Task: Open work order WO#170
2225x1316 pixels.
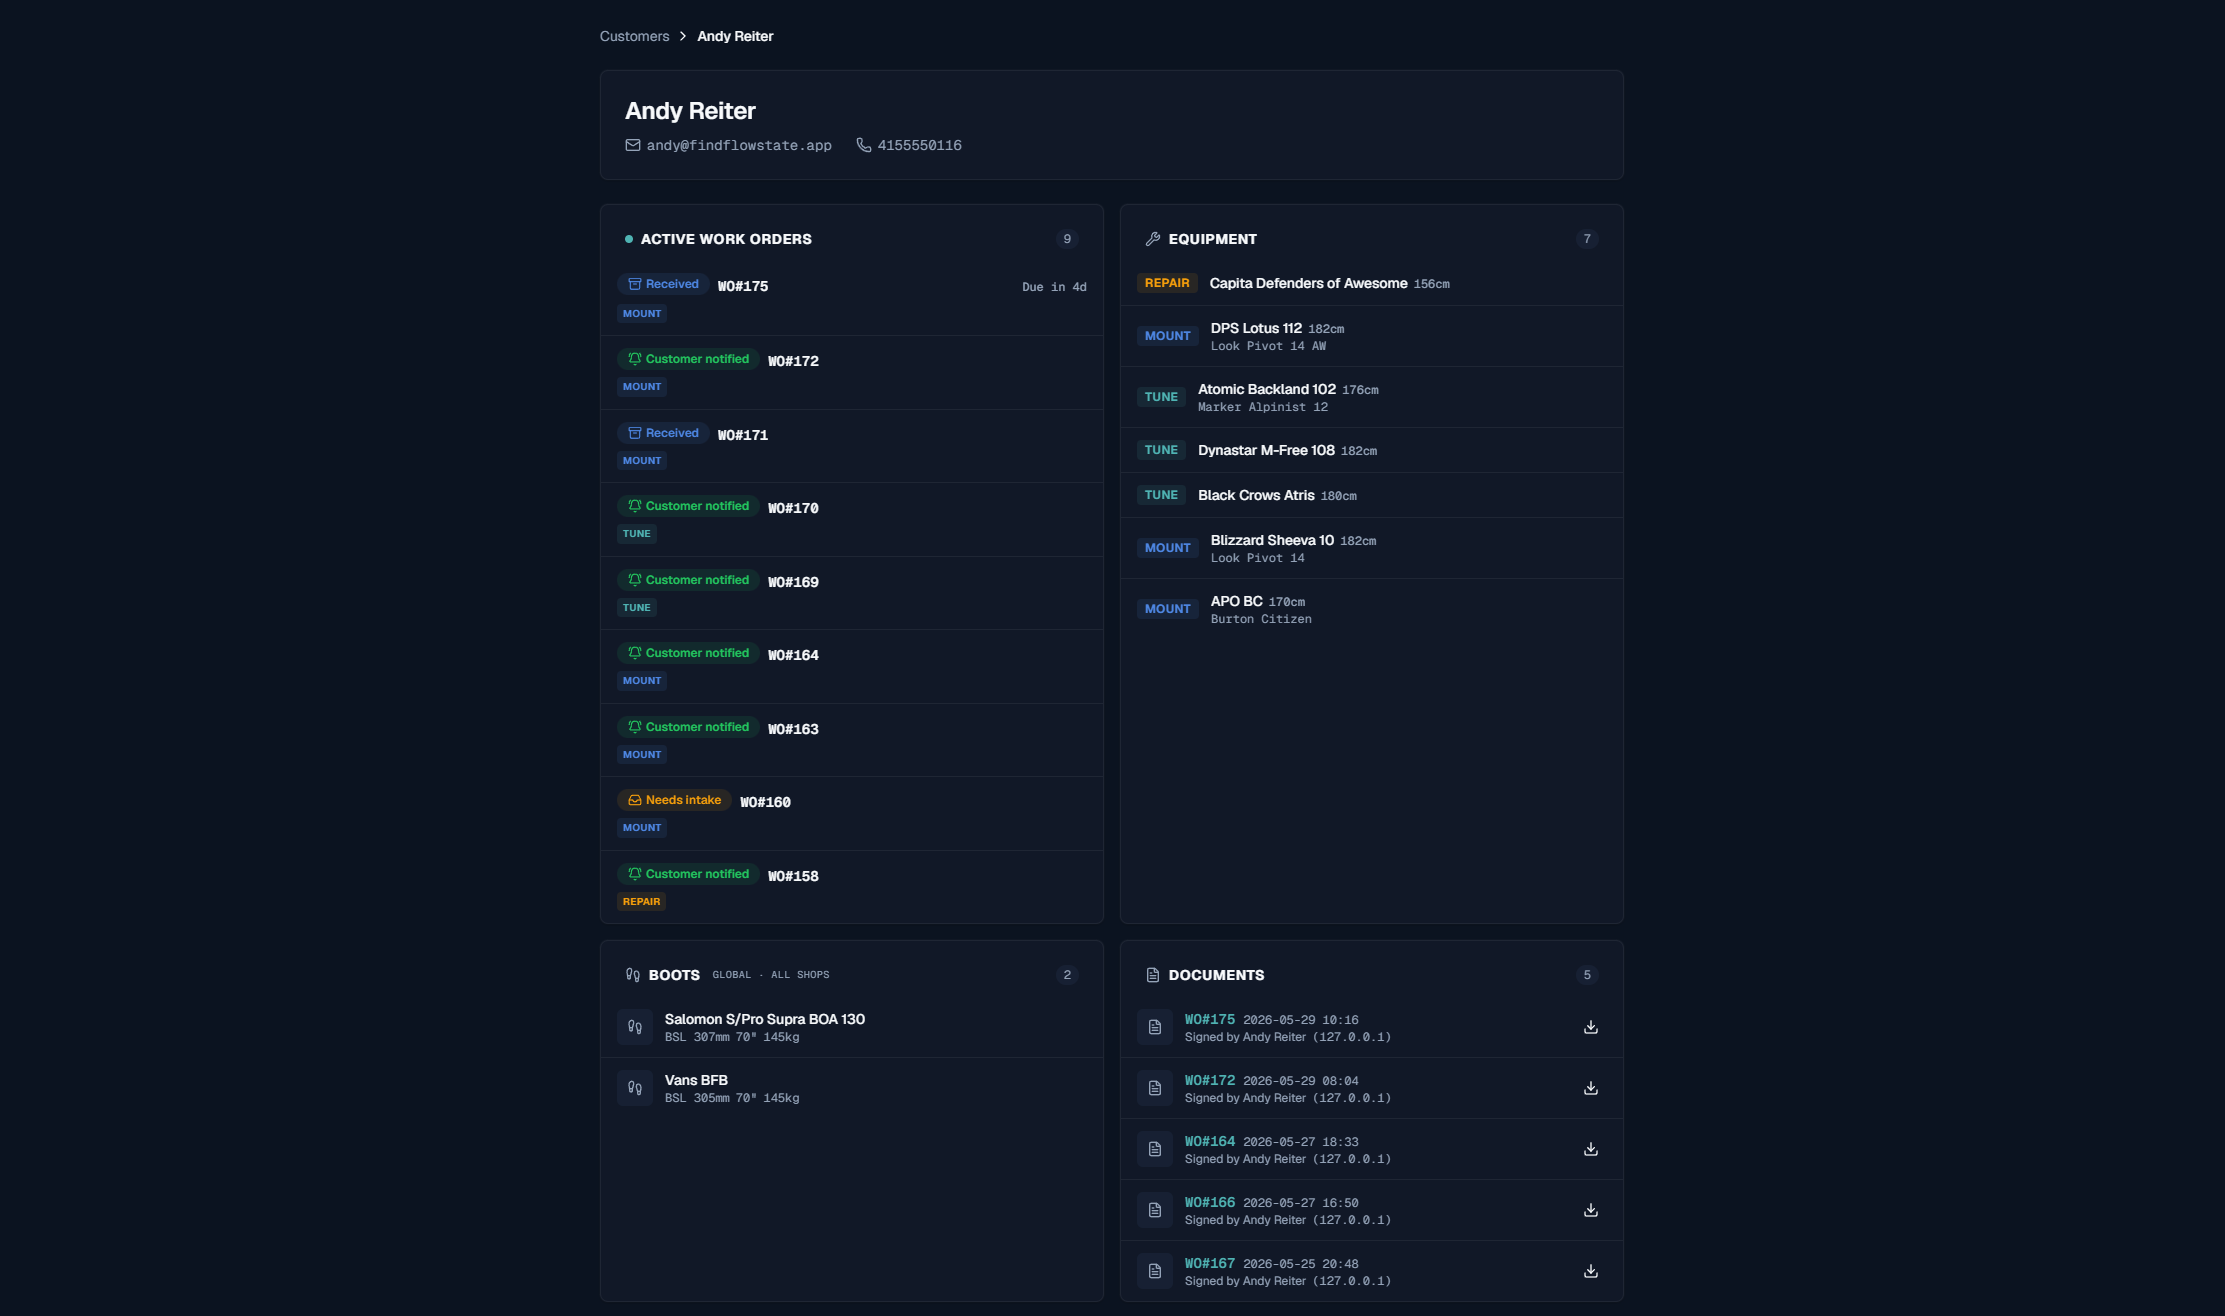Action: [851, 520]
